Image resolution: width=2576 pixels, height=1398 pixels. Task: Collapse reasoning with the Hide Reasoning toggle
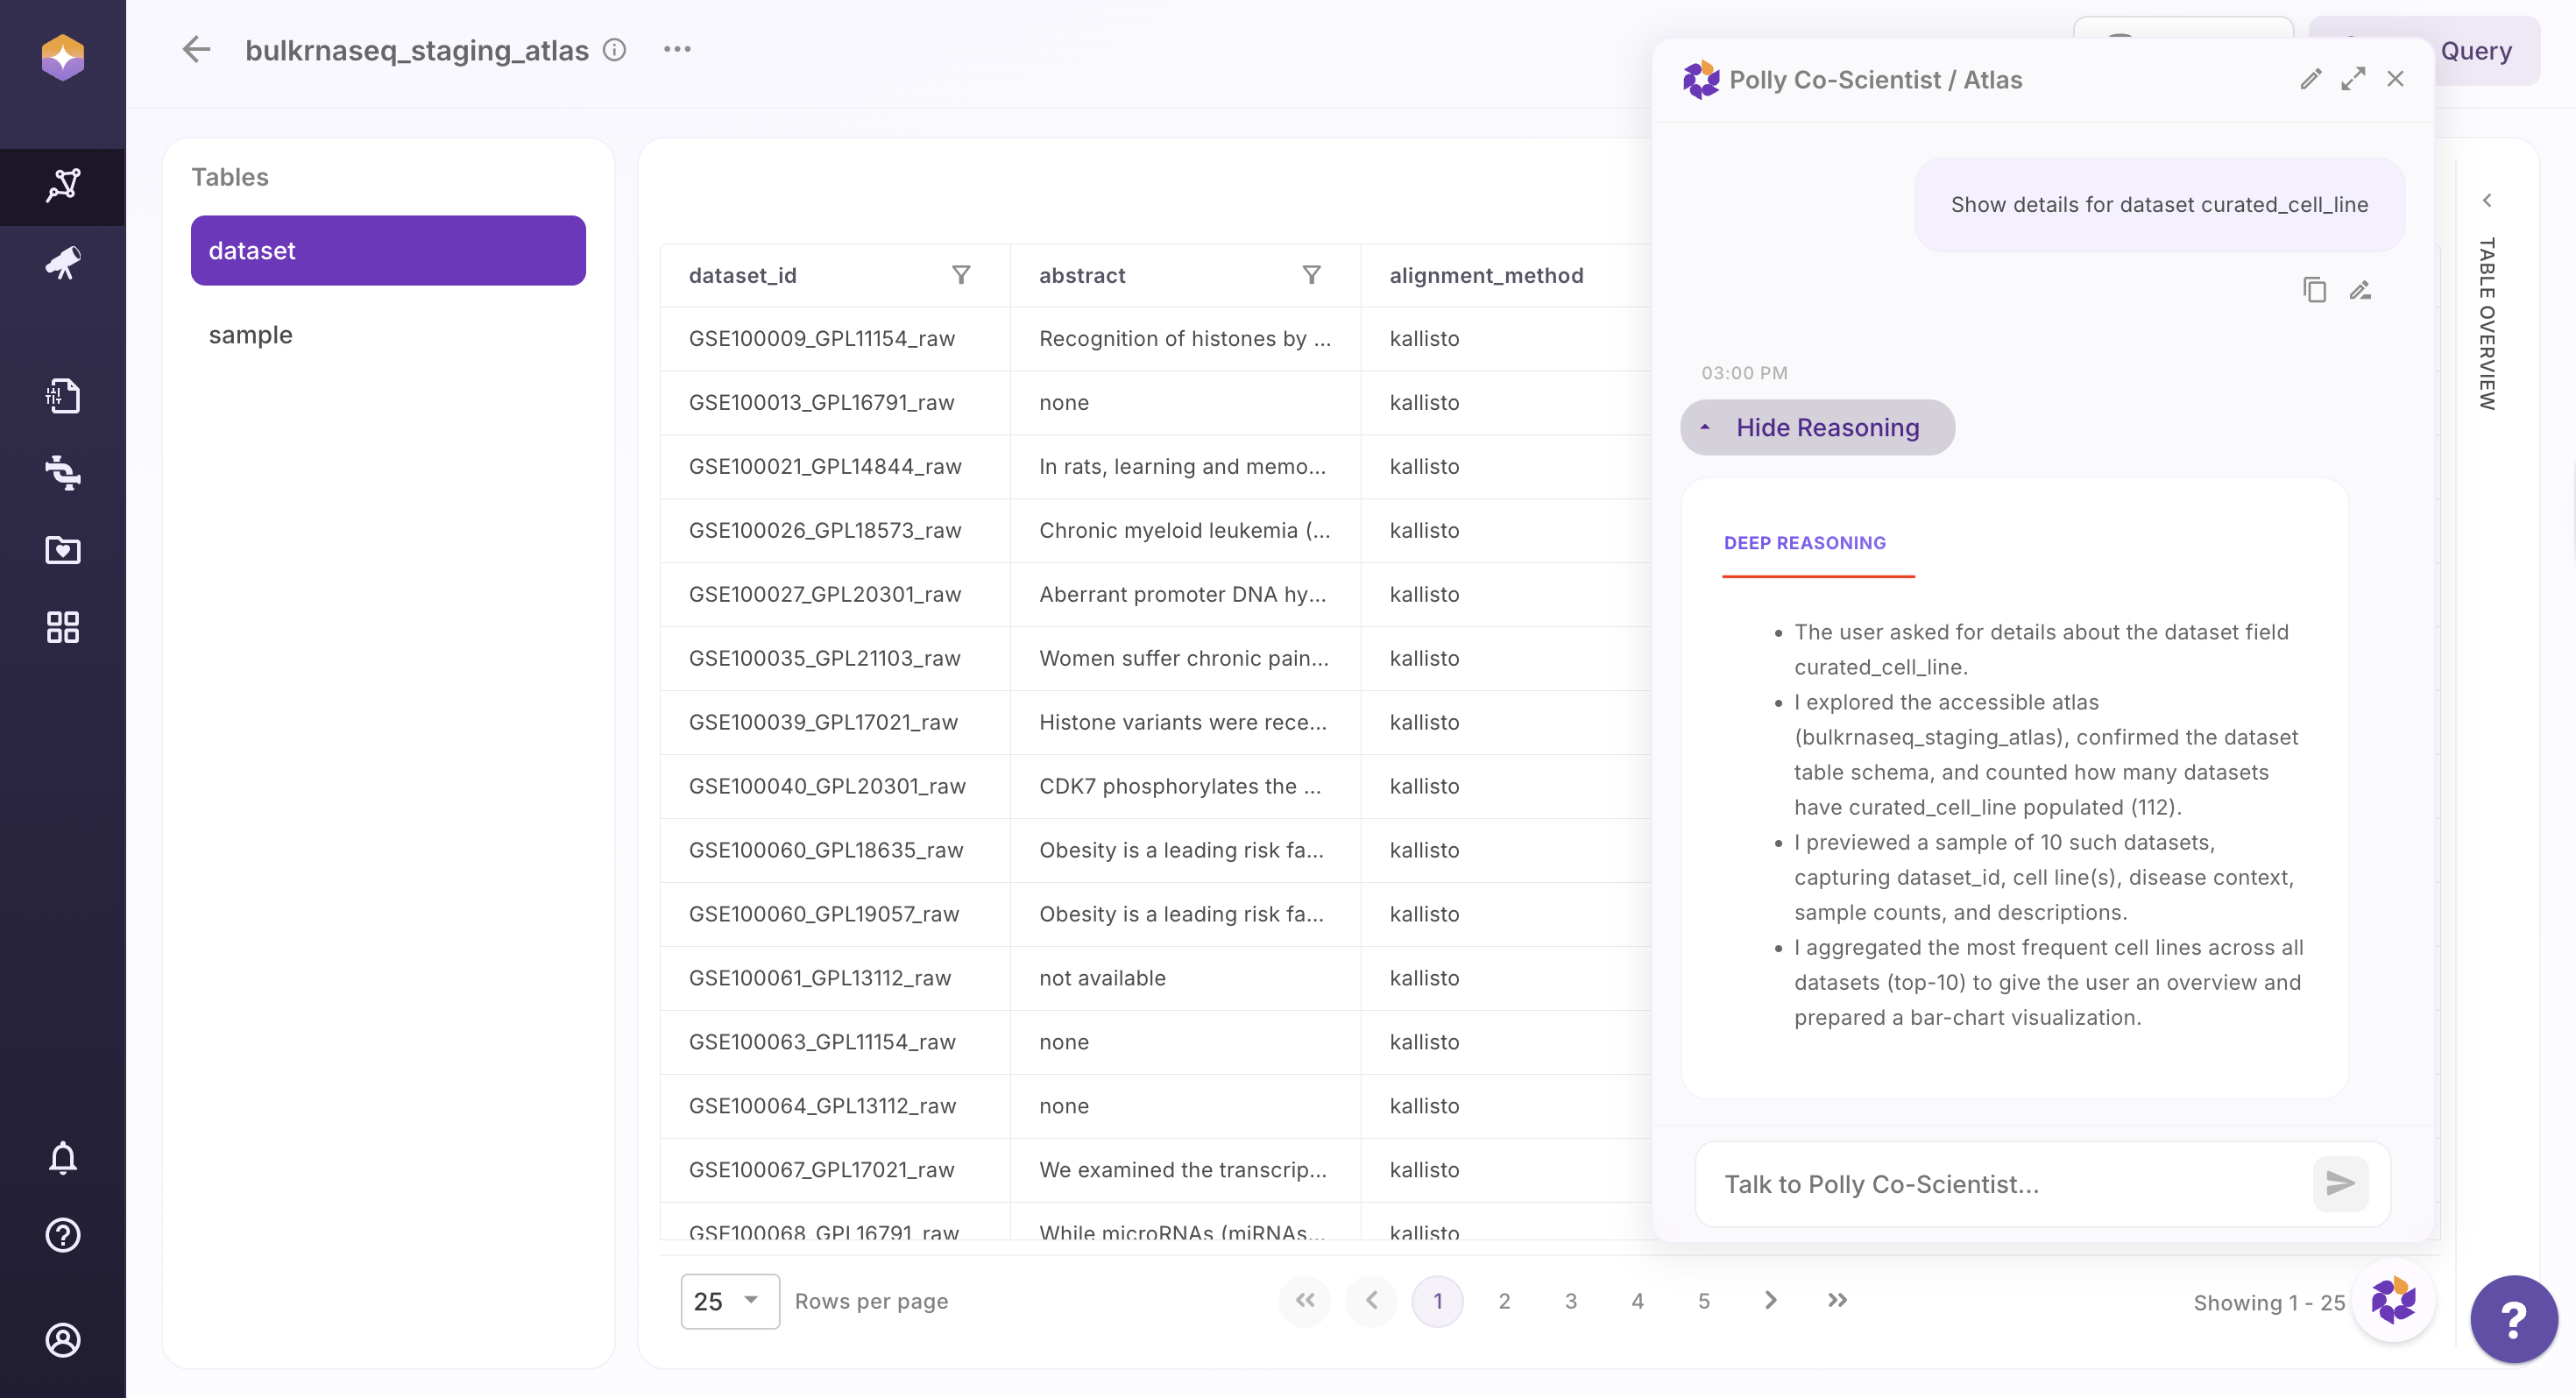coord(1816,427)
